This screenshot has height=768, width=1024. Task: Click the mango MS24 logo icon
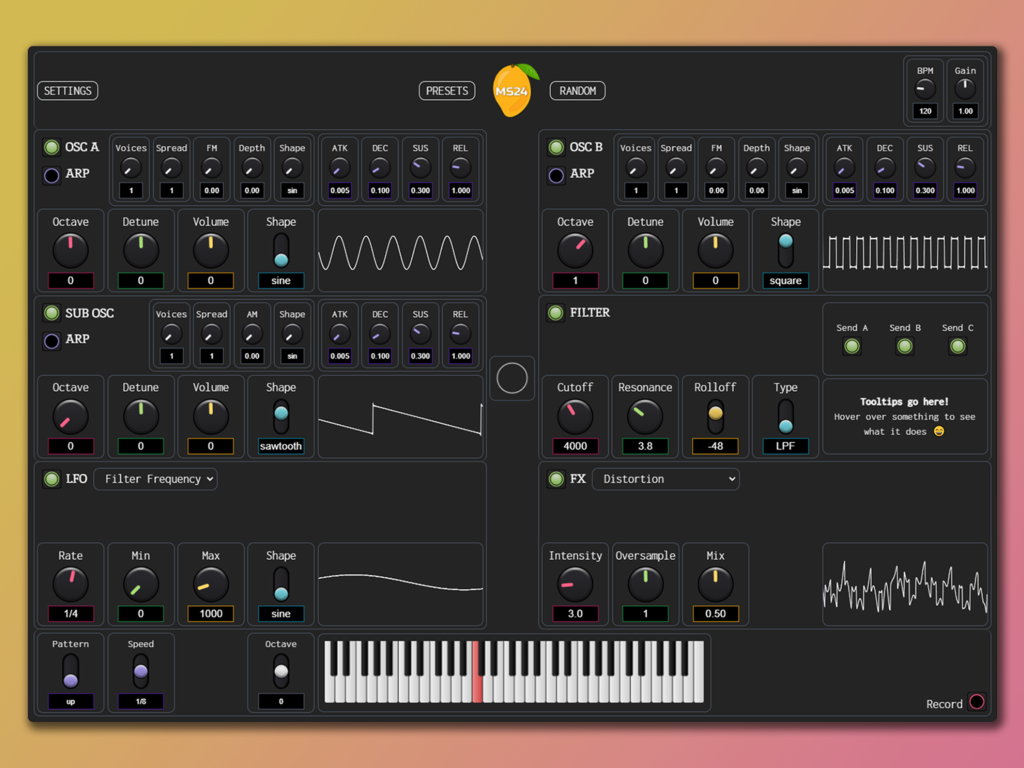click(512, 90)
